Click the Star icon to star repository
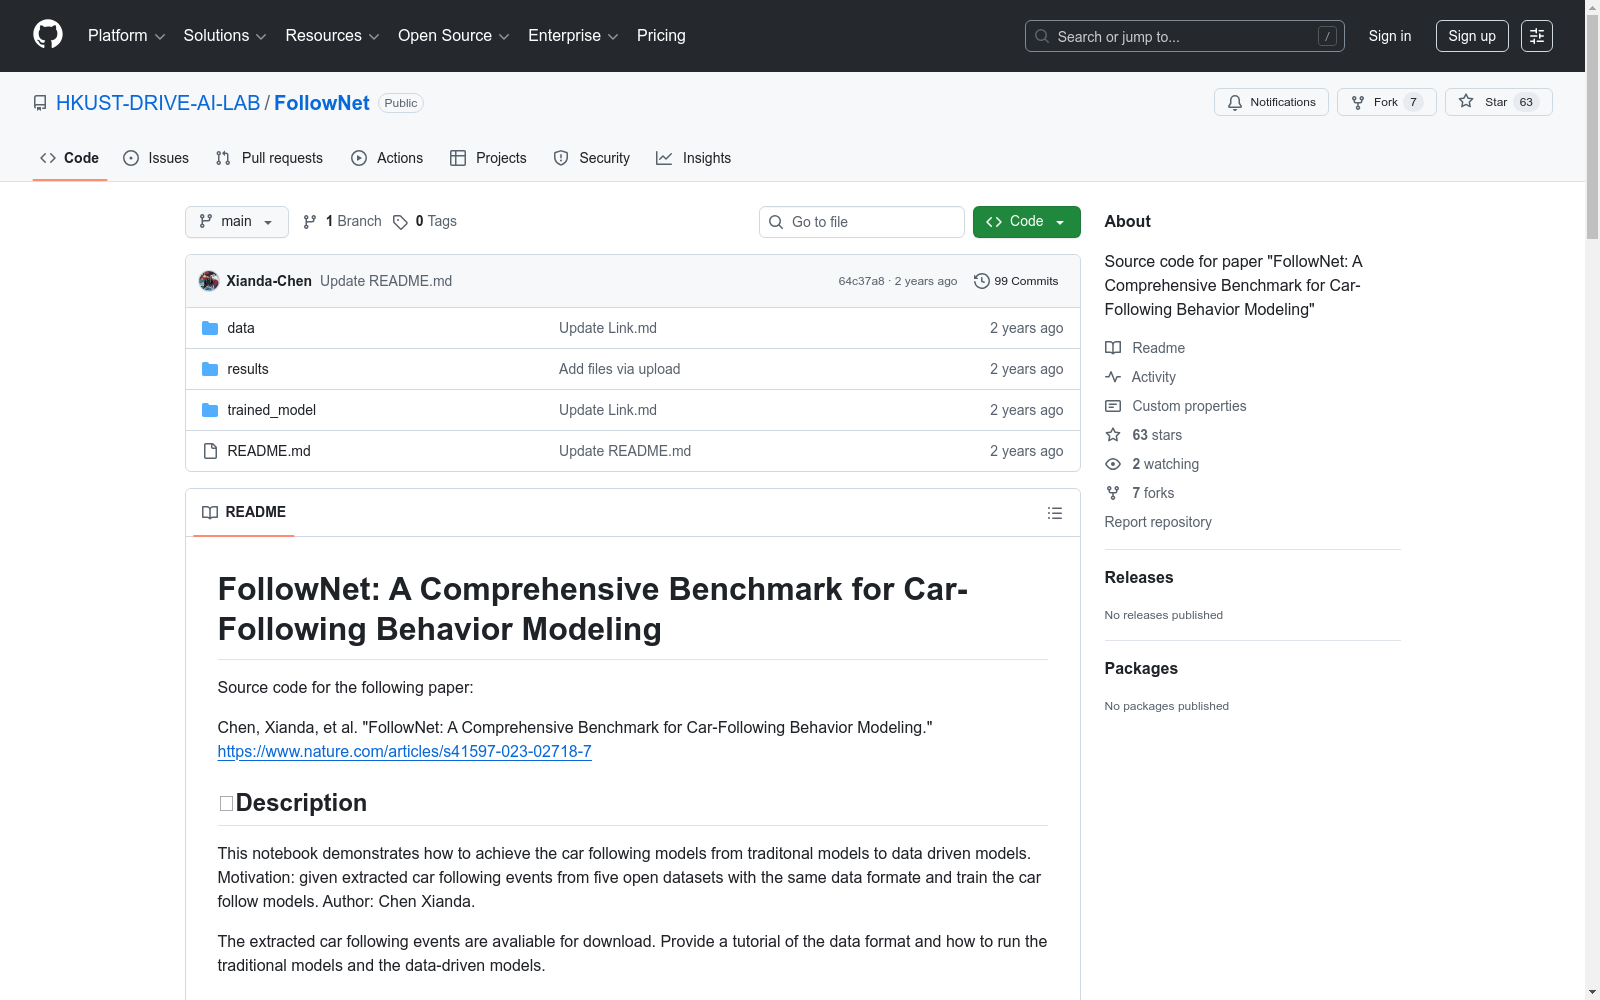The width and height of the screenshot is (1600, 1000). pos(1466,101)
